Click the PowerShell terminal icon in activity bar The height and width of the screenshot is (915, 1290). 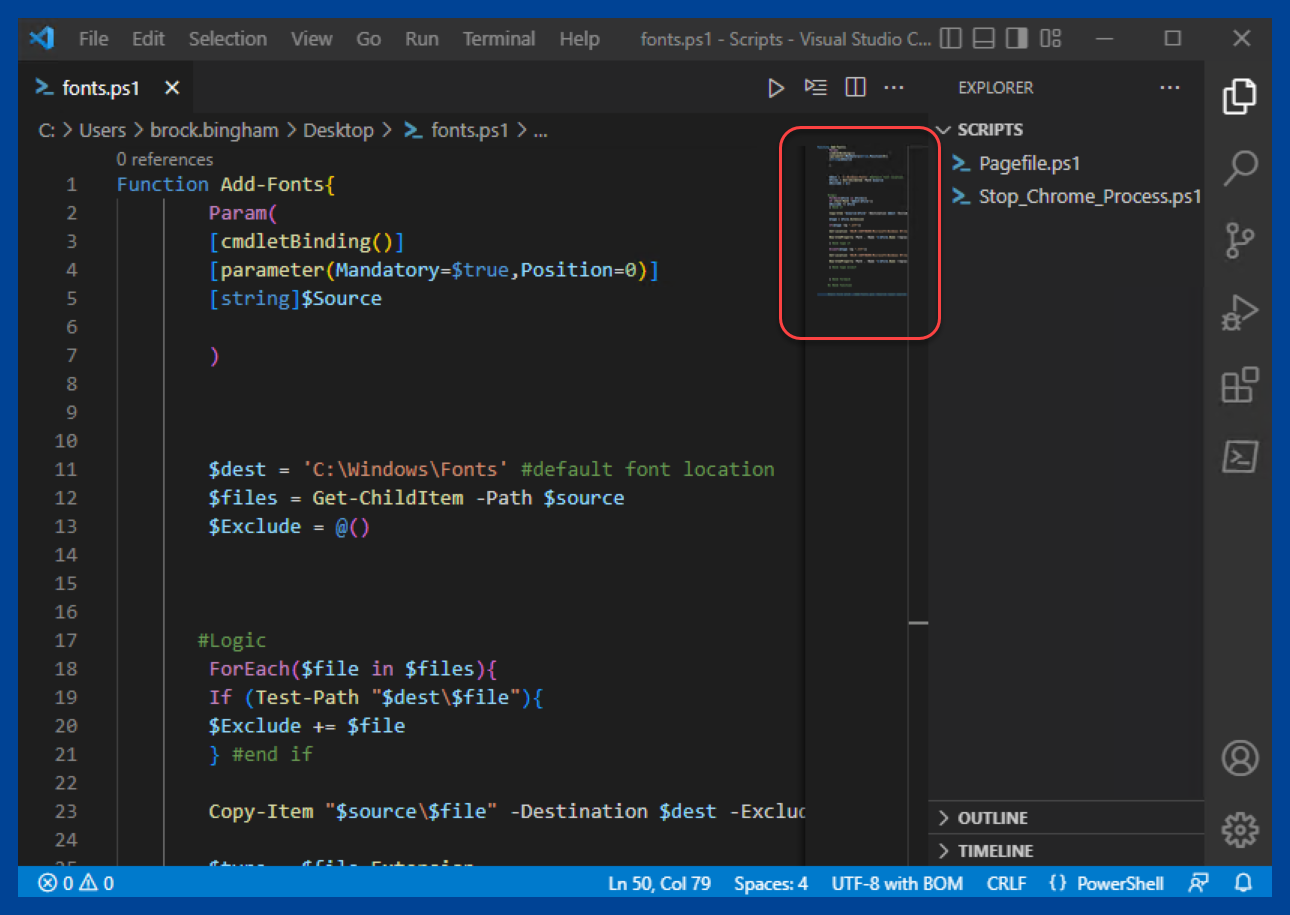pyautogui.click(x=1240, y=457)
